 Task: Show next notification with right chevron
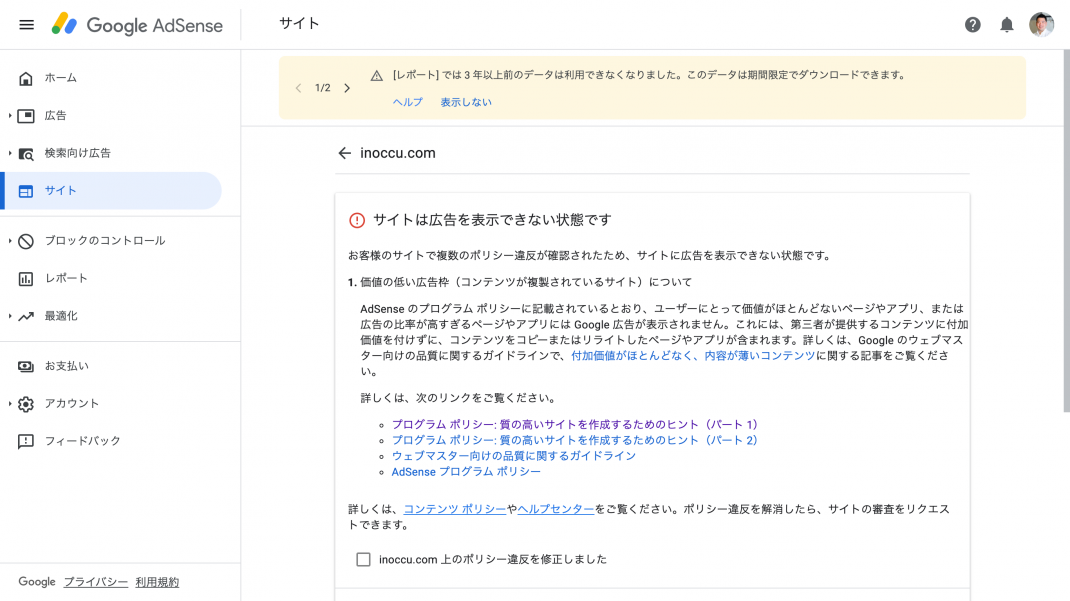pyautogui.click(x=347, y=88)
